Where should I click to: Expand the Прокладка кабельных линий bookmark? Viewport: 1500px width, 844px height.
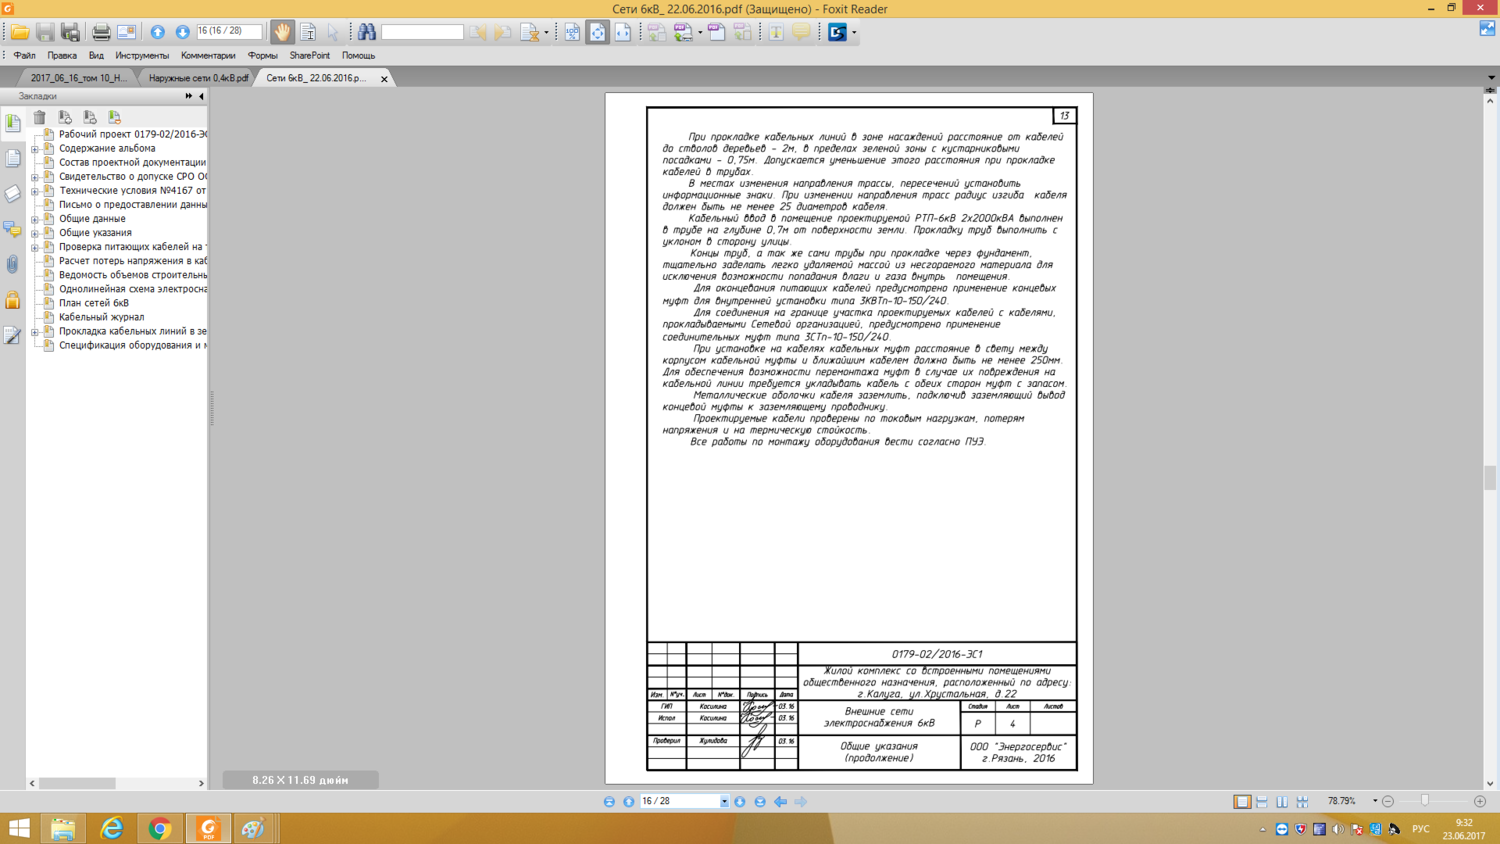35,332
